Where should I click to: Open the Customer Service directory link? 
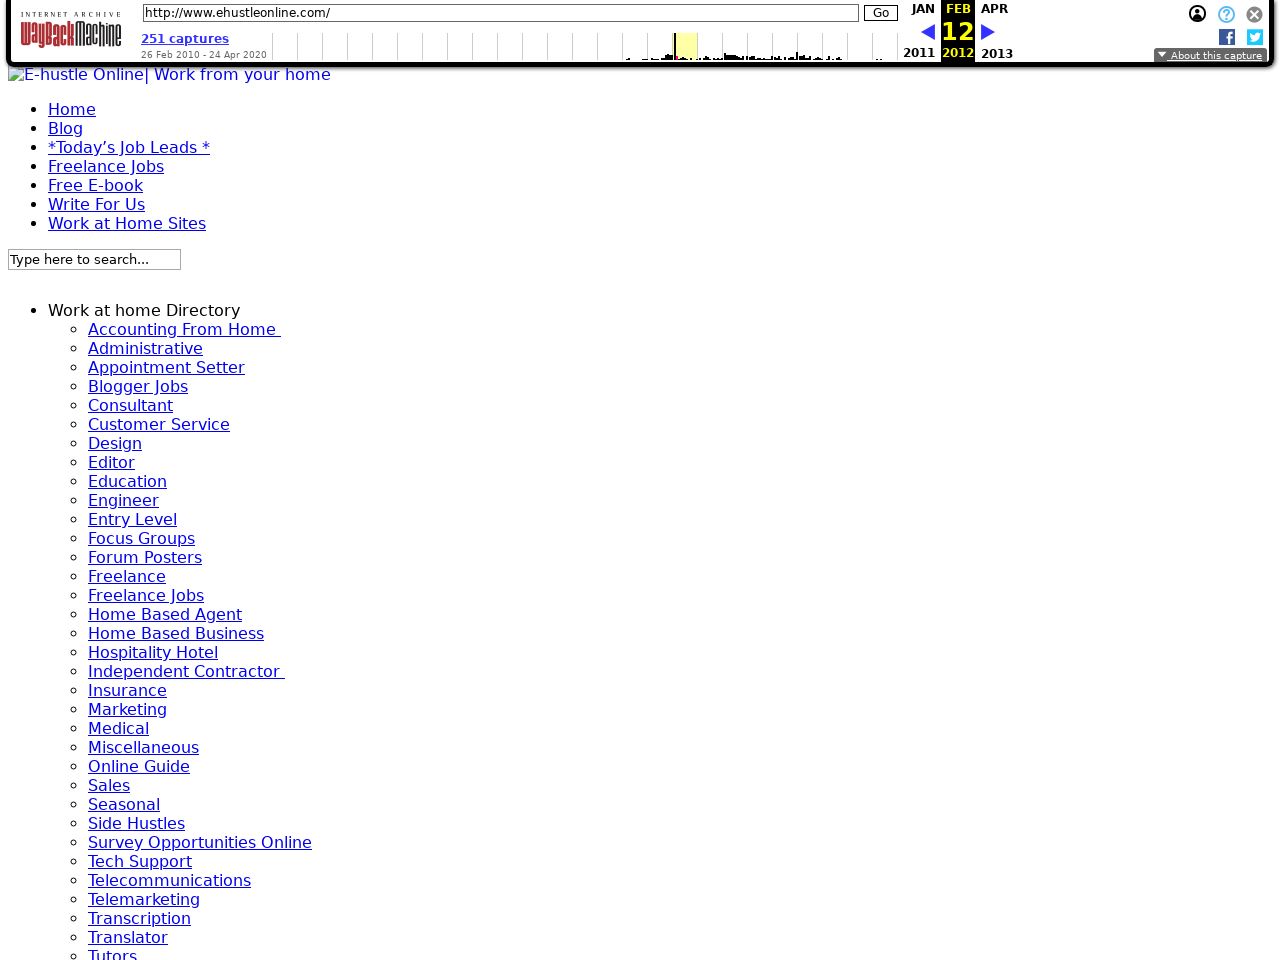[159, 424]
